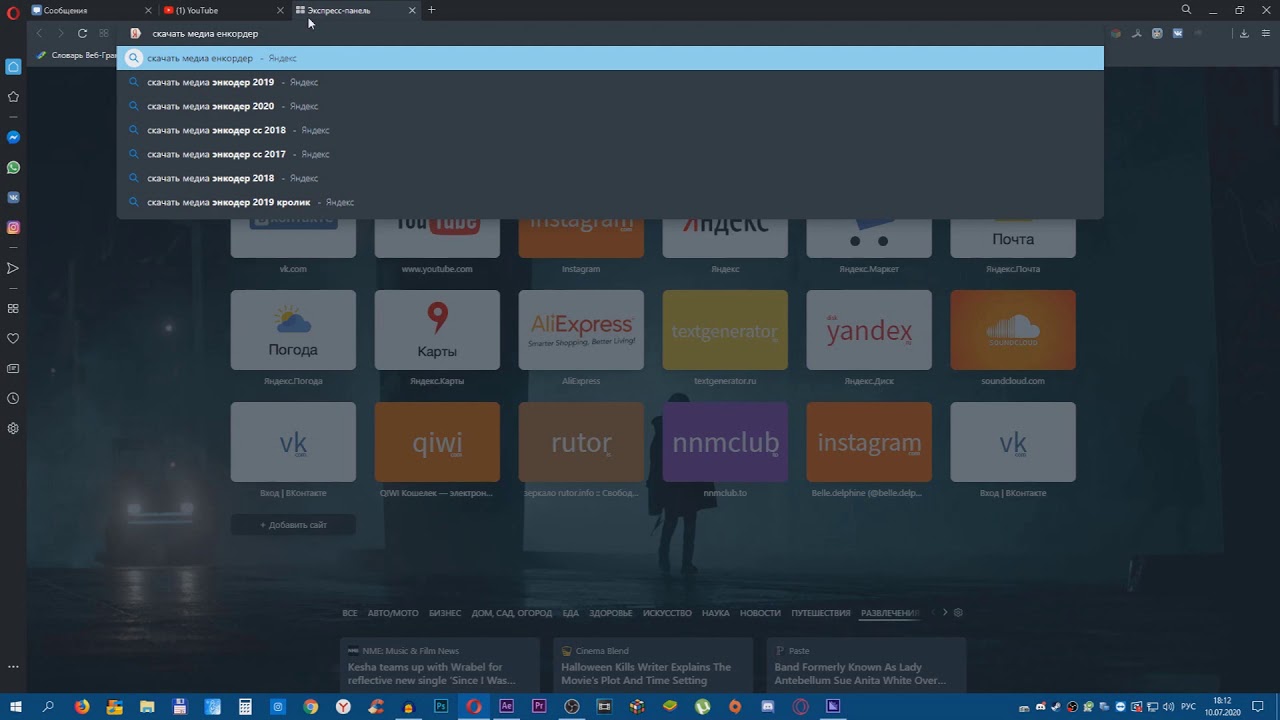Open the My Flow arrow sidebar icon

click(13, 268)
